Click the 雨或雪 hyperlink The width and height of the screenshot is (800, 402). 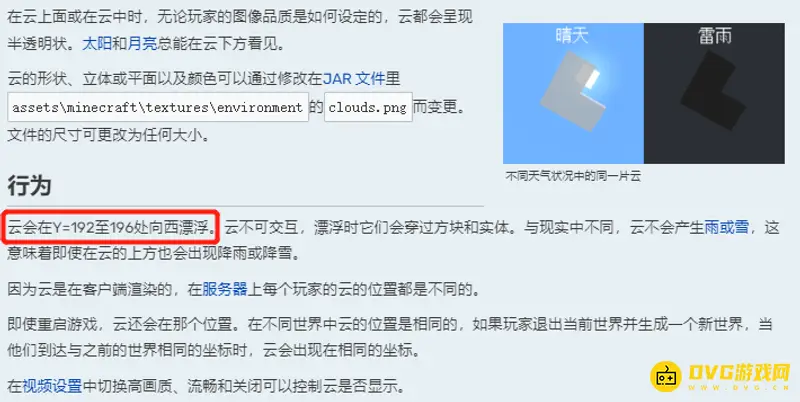727,228
